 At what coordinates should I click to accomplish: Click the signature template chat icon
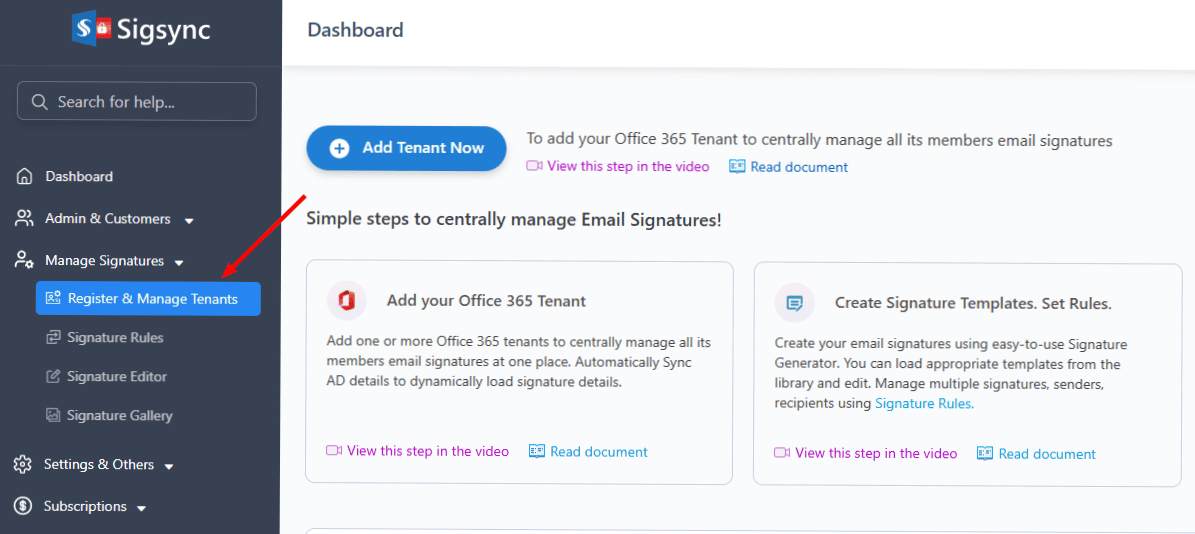(x=795, y=303)
